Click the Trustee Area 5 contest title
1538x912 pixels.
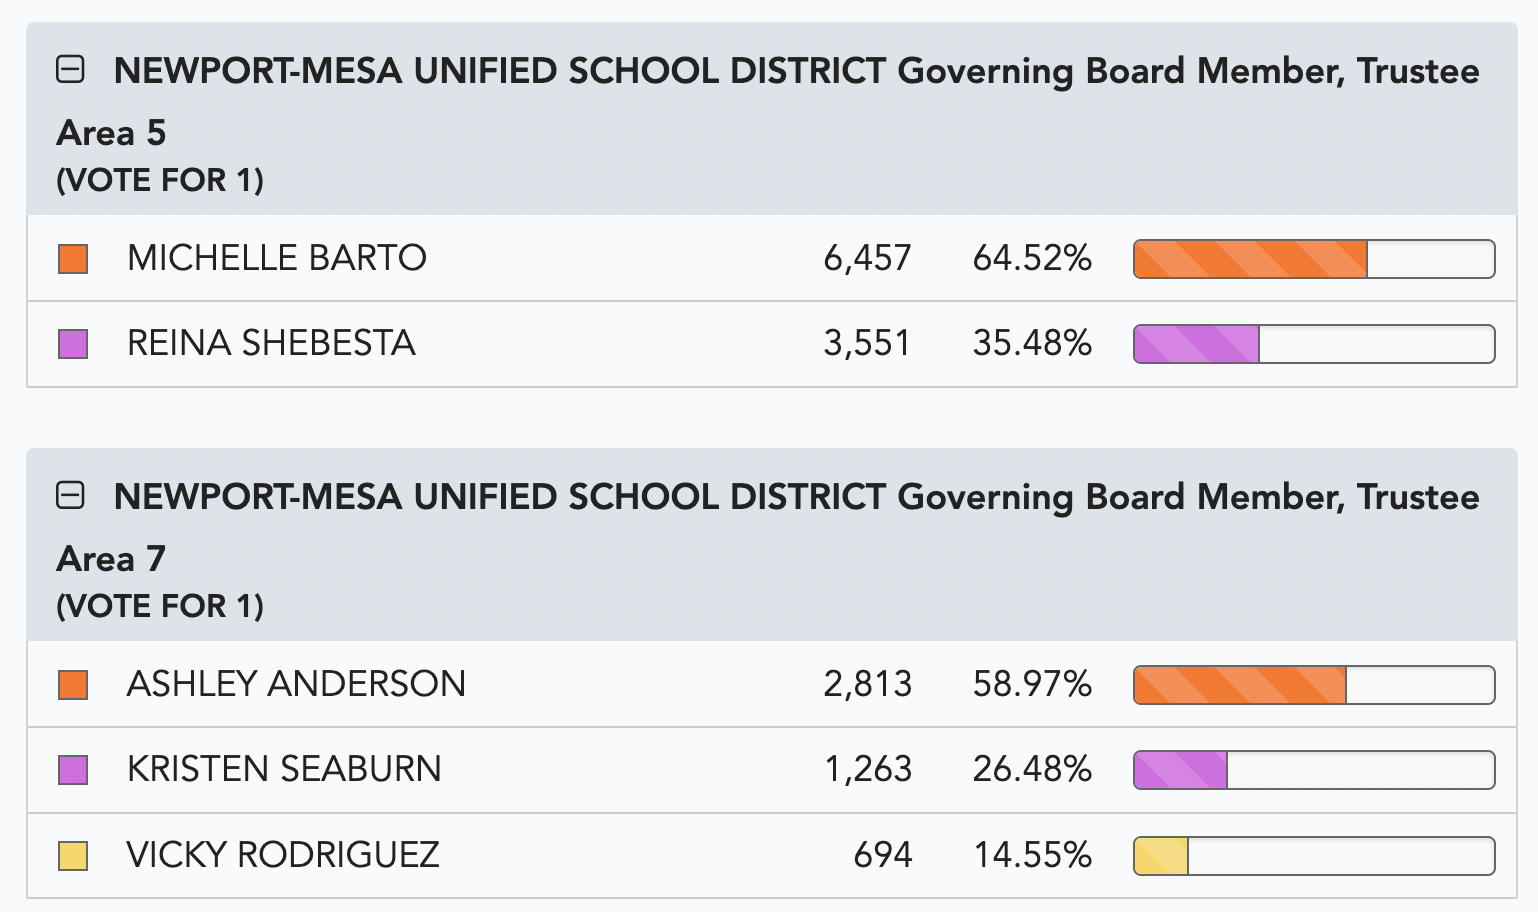(x=768, y=101)
